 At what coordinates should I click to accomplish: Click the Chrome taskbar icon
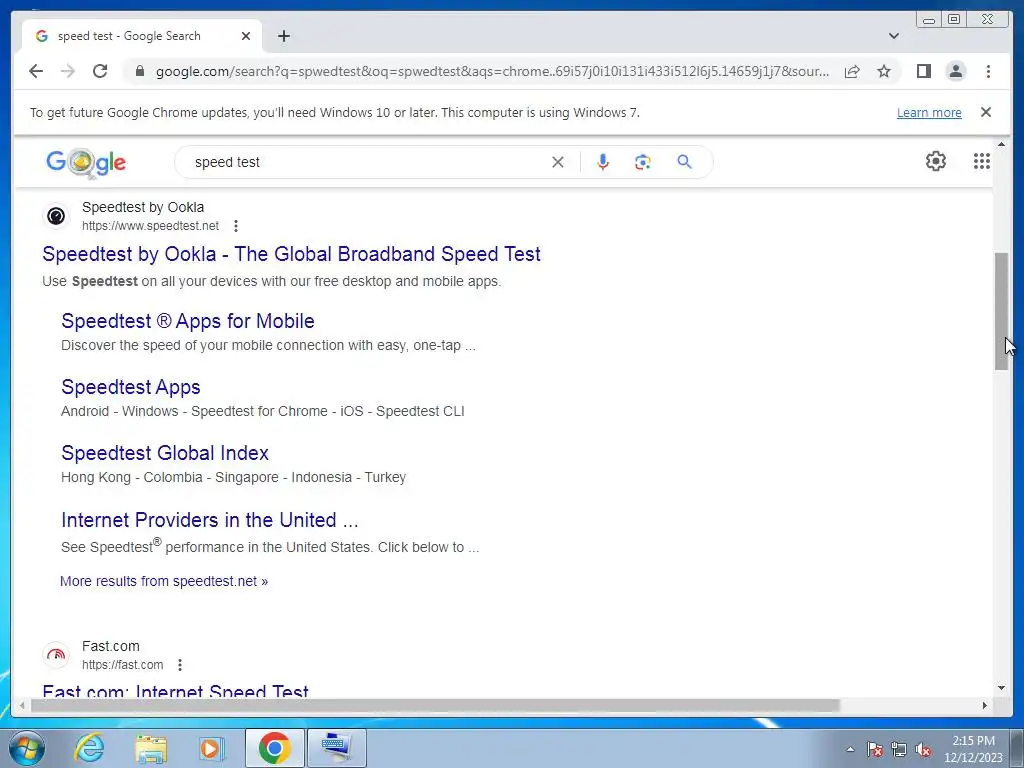pyautogui.click(x=274, y=748)
